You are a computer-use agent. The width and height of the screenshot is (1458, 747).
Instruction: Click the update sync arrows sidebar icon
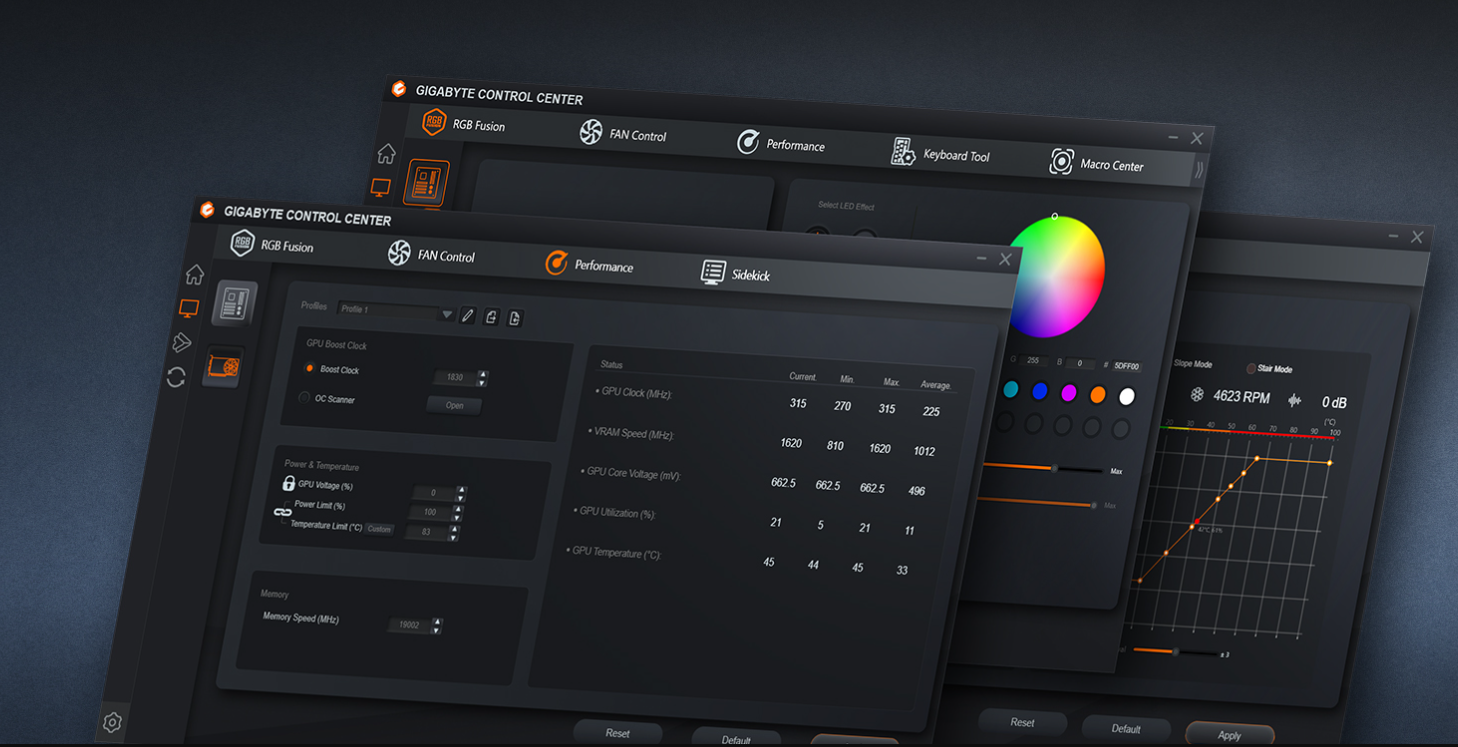176,377
